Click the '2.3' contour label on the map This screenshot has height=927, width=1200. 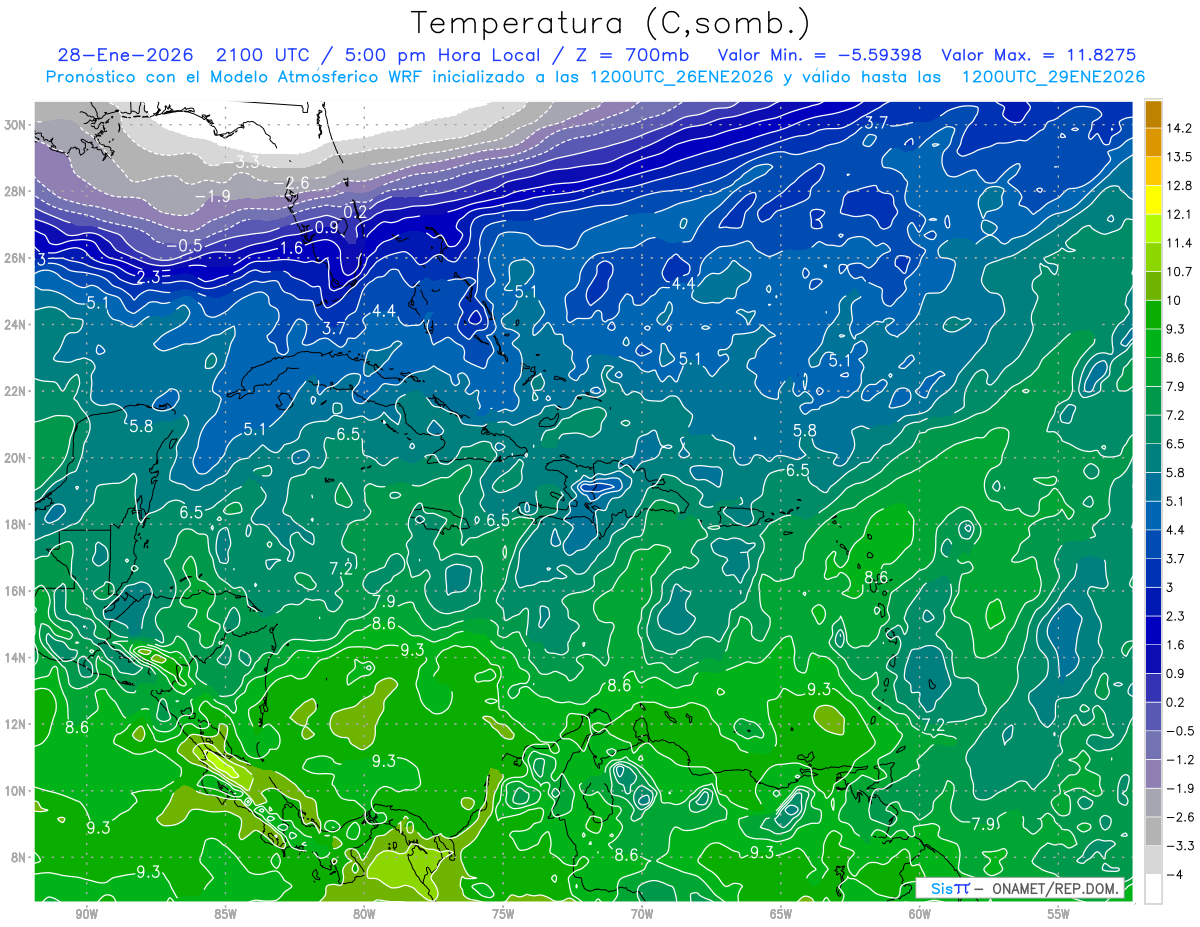[149, 277]
